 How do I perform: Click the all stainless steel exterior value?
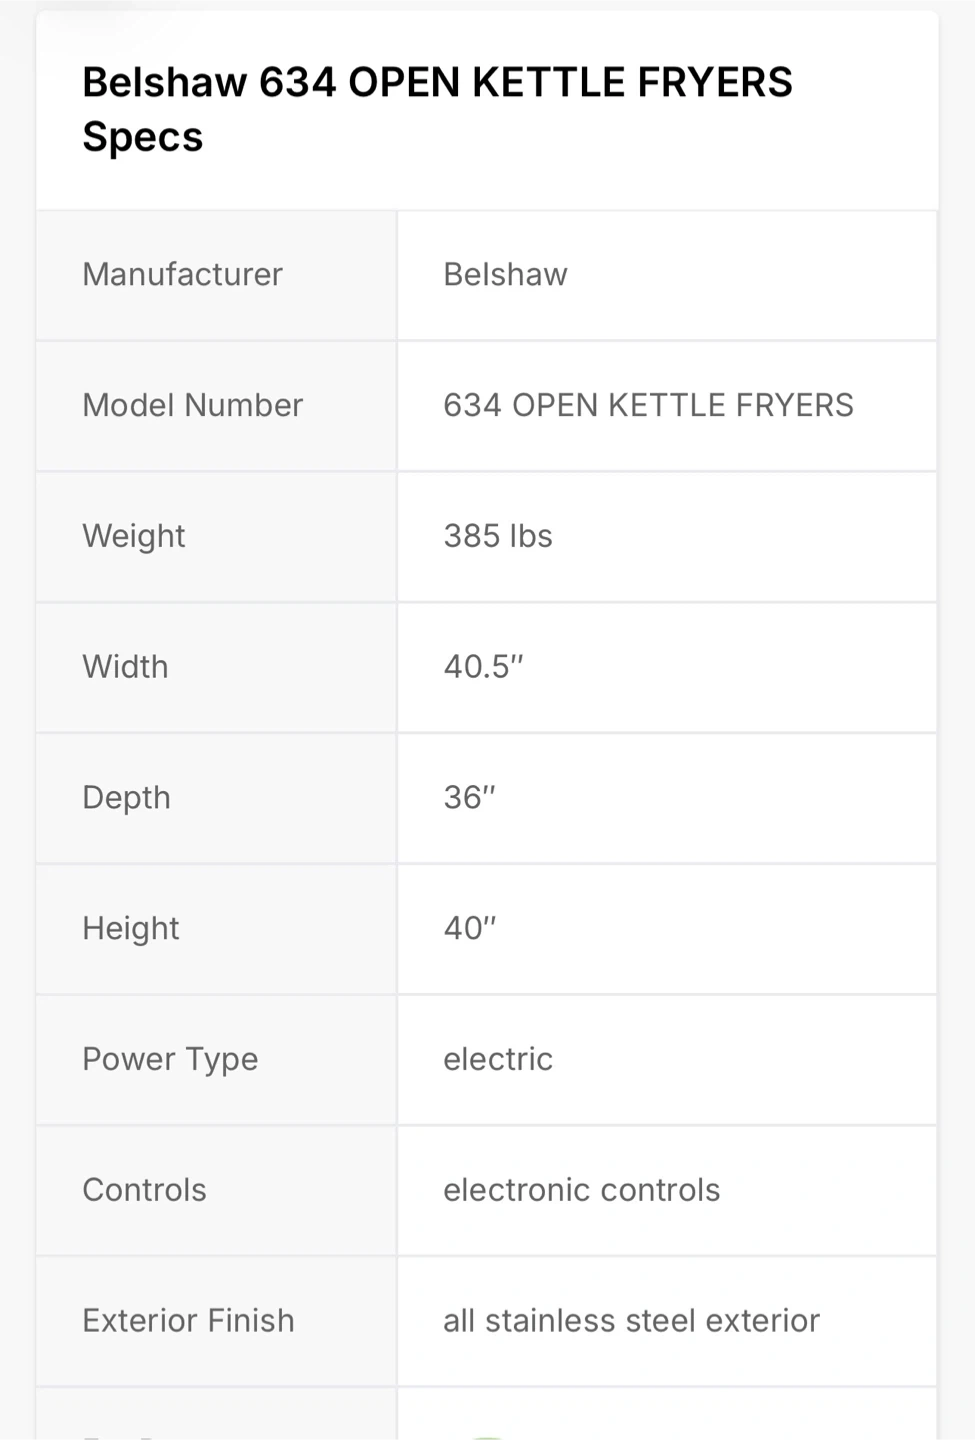coord(631,1321)
